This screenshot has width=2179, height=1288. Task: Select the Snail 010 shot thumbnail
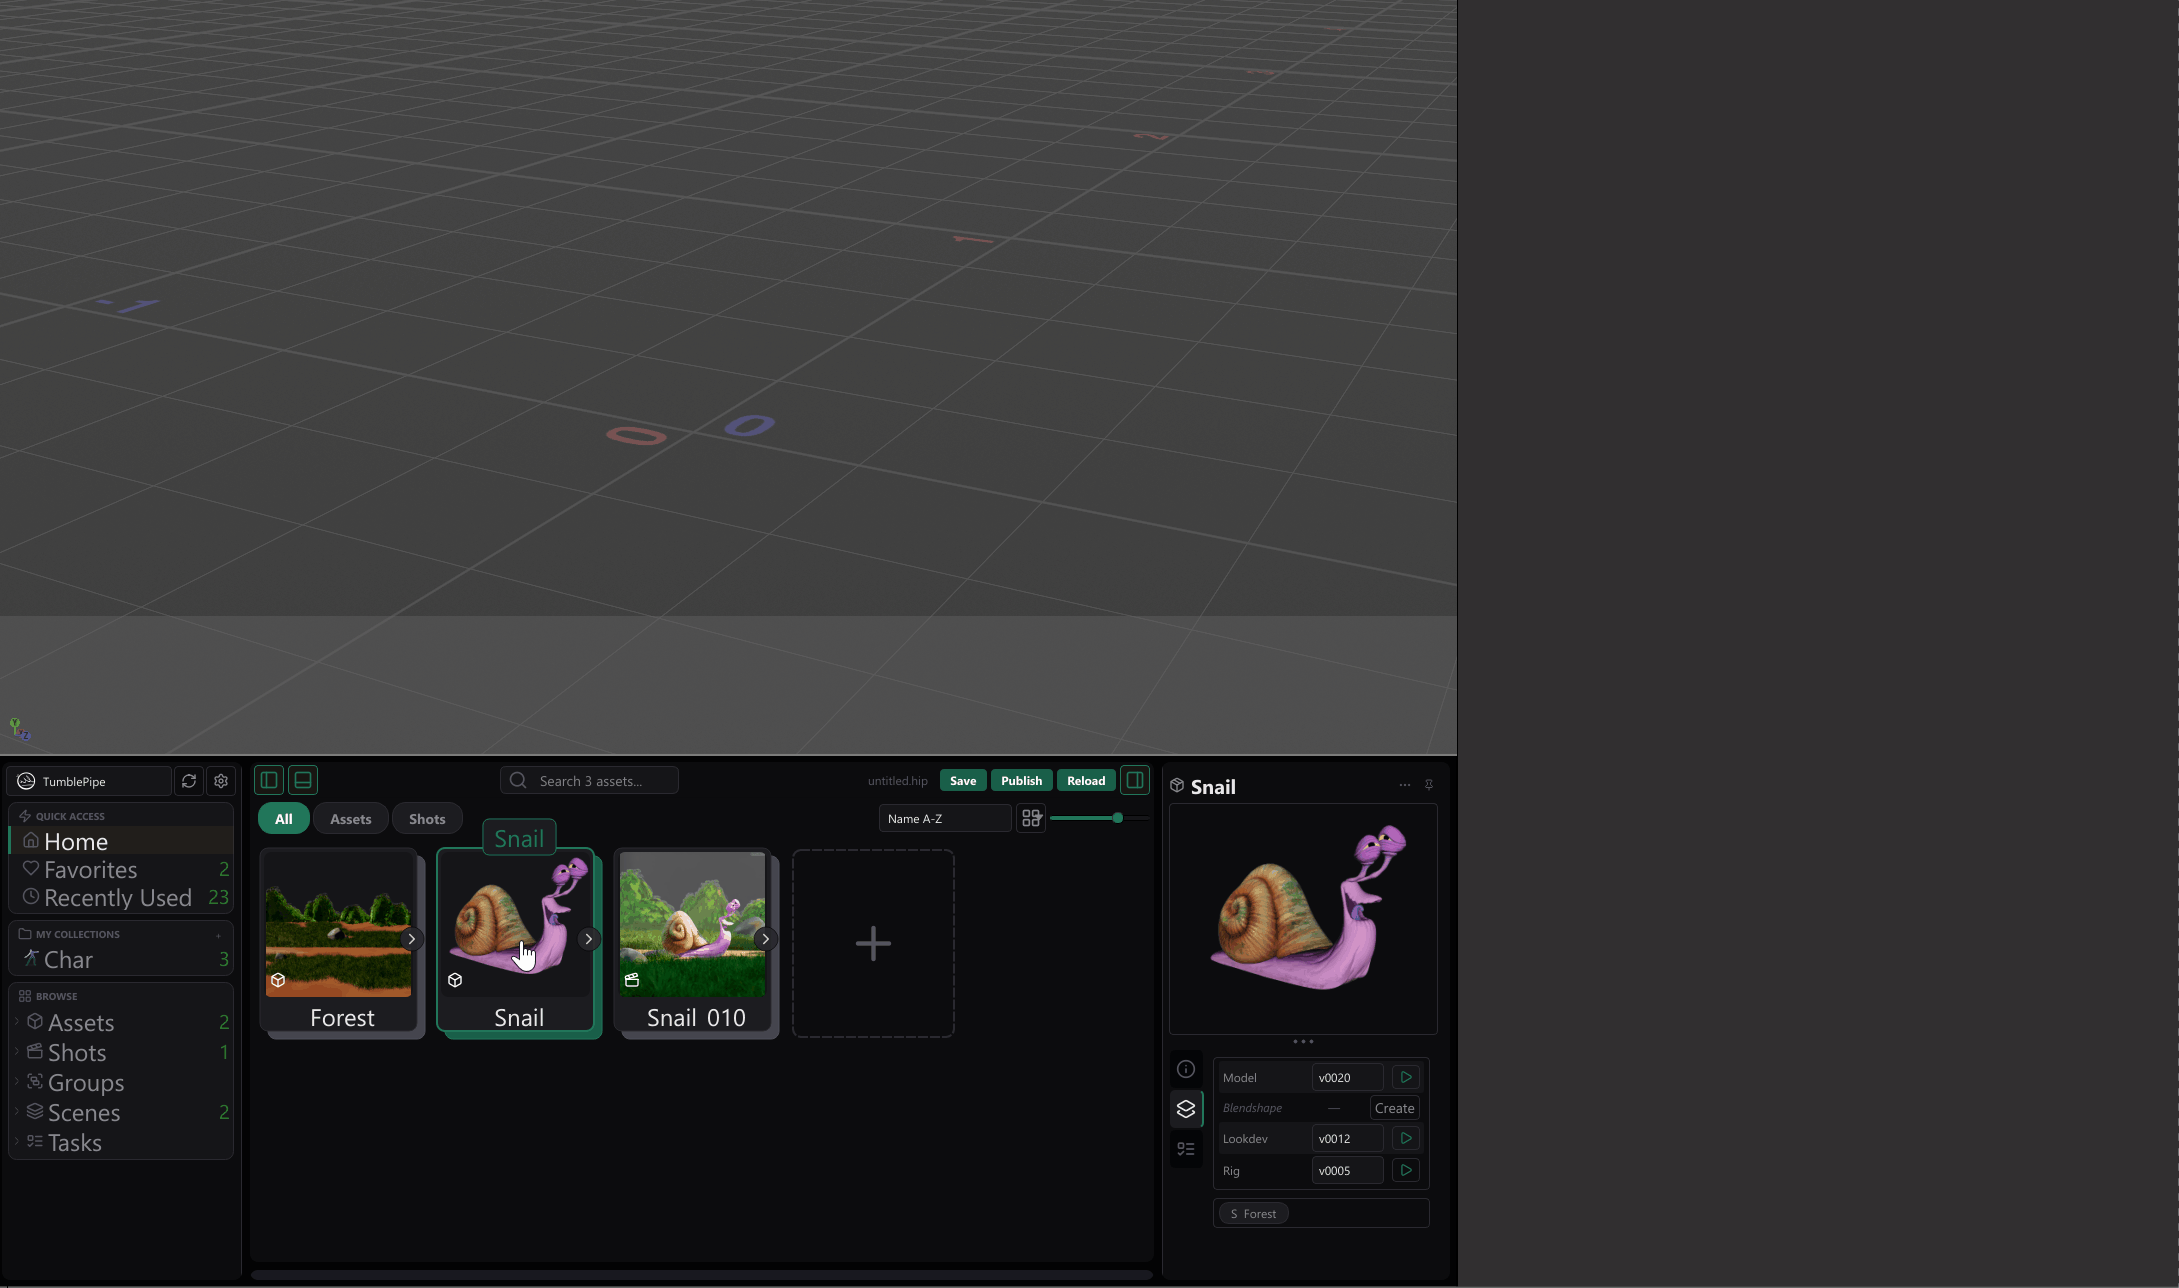point(692,923)
